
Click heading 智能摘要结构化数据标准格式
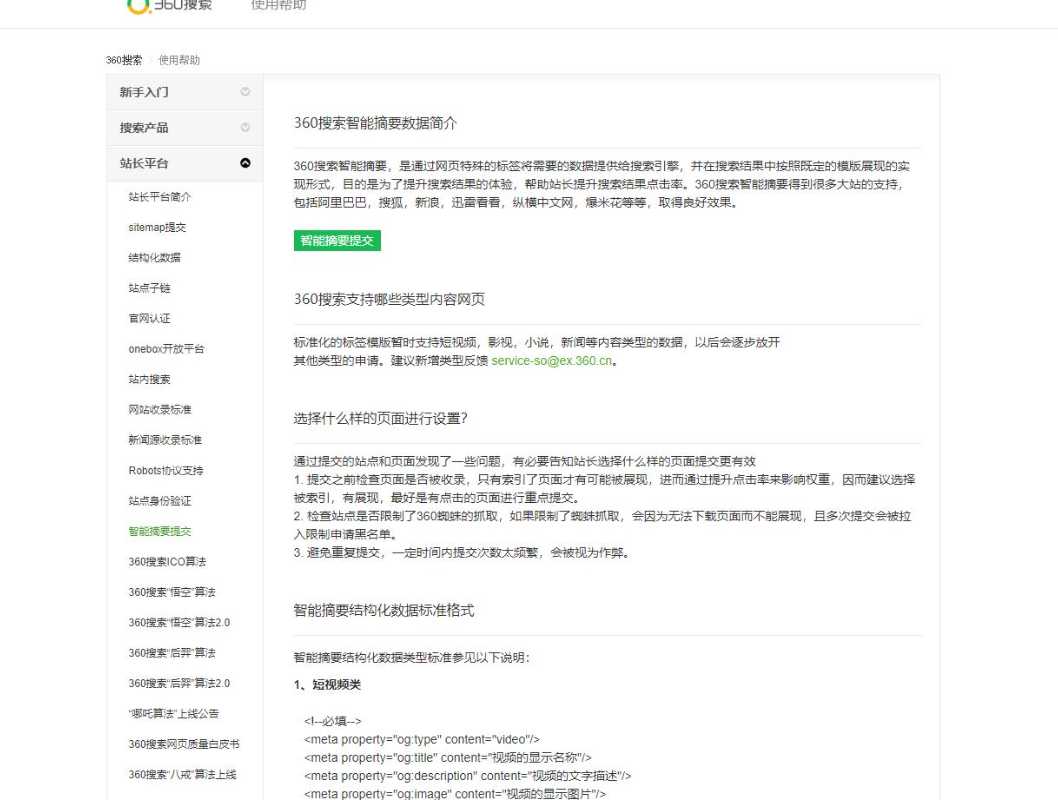tap(384, 610)
